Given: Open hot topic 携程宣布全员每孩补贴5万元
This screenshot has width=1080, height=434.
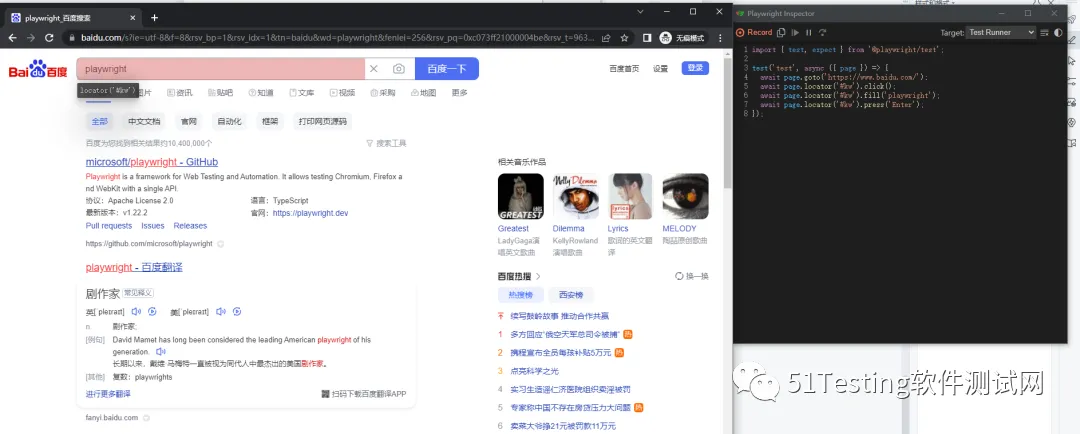Looking at the screenshot, I should (x=561, y=353).
